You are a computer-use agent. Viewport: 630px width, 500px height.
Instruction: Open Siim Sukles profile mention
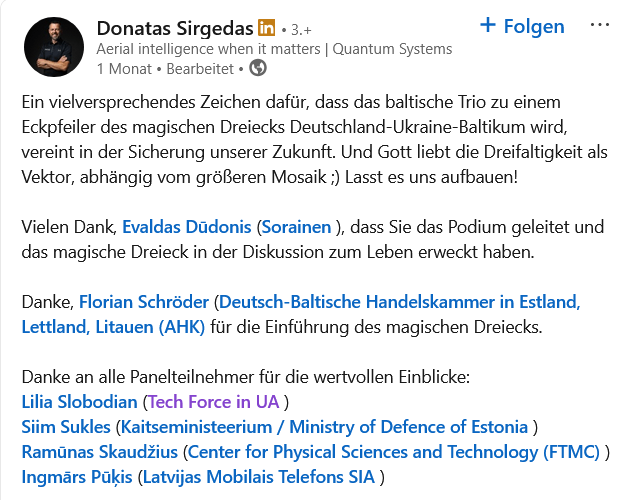[65, 427]
